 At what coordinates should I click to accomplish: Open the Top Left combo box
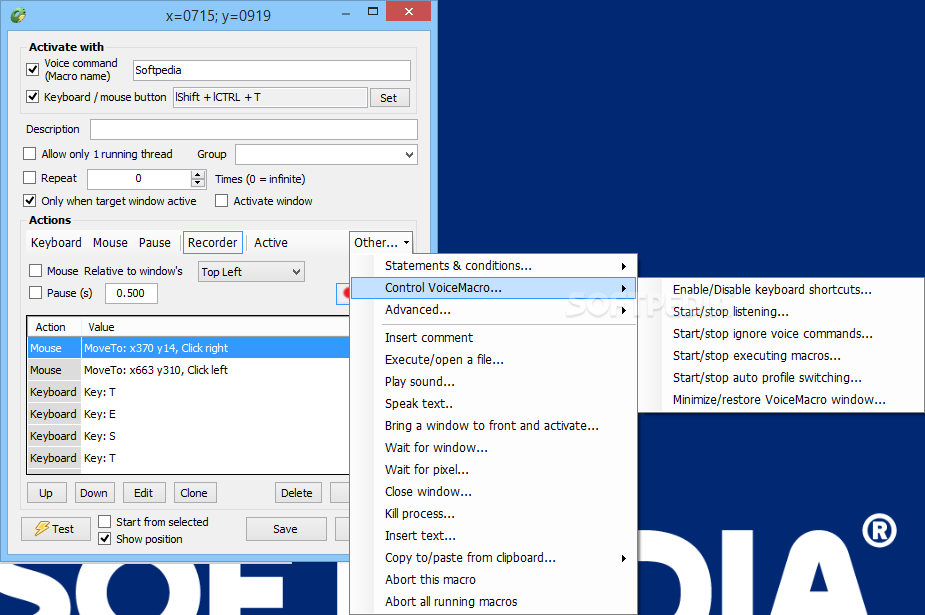point(251,271)
